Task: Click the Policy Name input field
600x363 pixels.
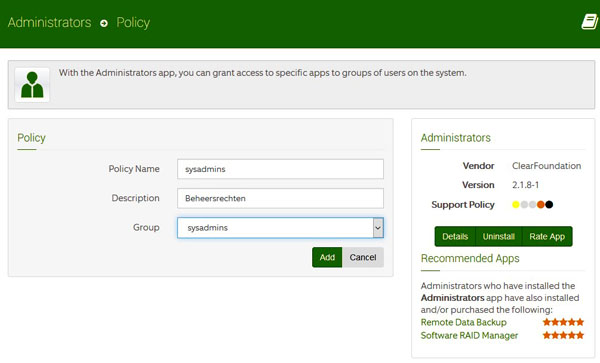Action: (x=280, y=169)
